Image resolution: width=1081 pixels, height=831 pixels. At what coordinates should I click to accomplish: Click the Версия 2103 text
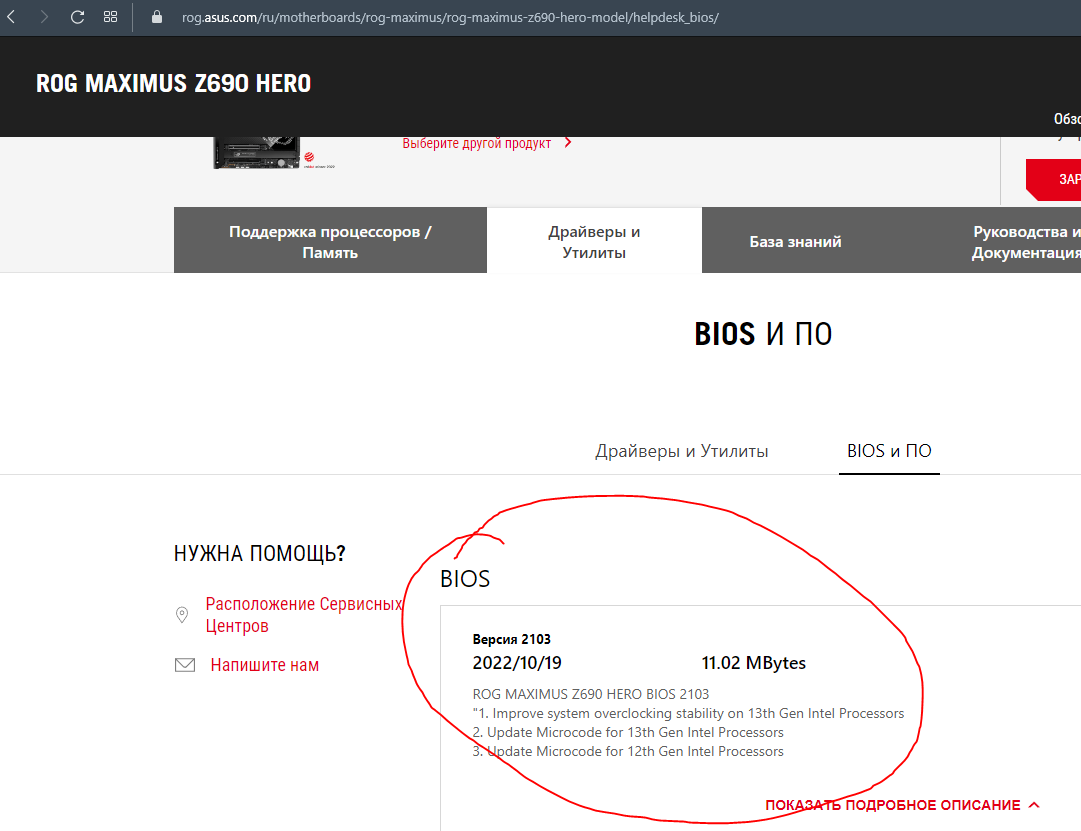pyautogui.click(x=512, y=639)
